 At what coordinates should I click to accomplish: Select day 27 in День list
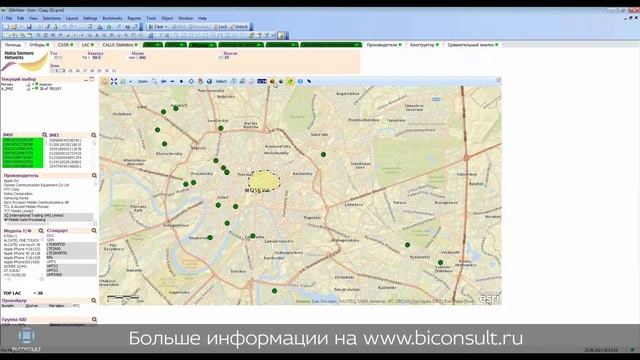tap(85, 71)
